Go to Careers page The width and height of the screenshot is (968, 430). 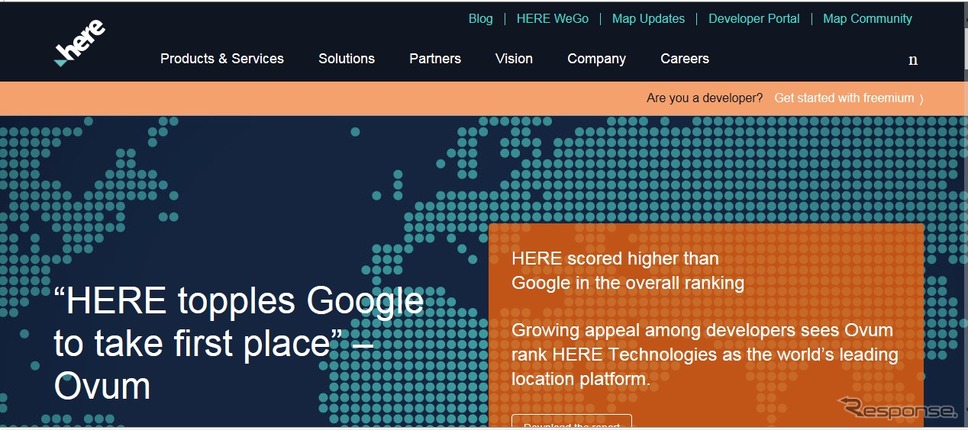[x=685, y=59]
